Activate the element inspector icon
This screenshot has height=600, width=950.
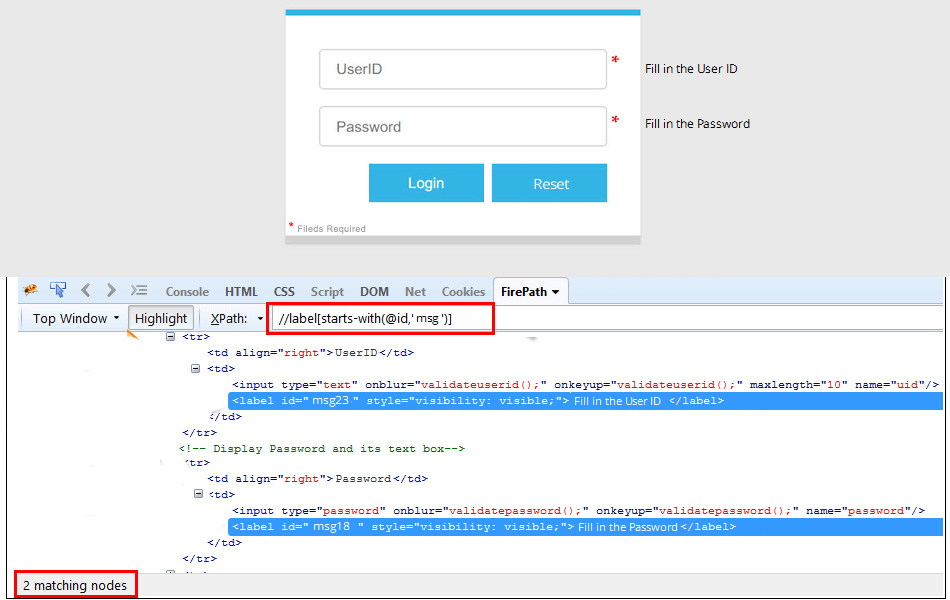[x=58, y=290]
